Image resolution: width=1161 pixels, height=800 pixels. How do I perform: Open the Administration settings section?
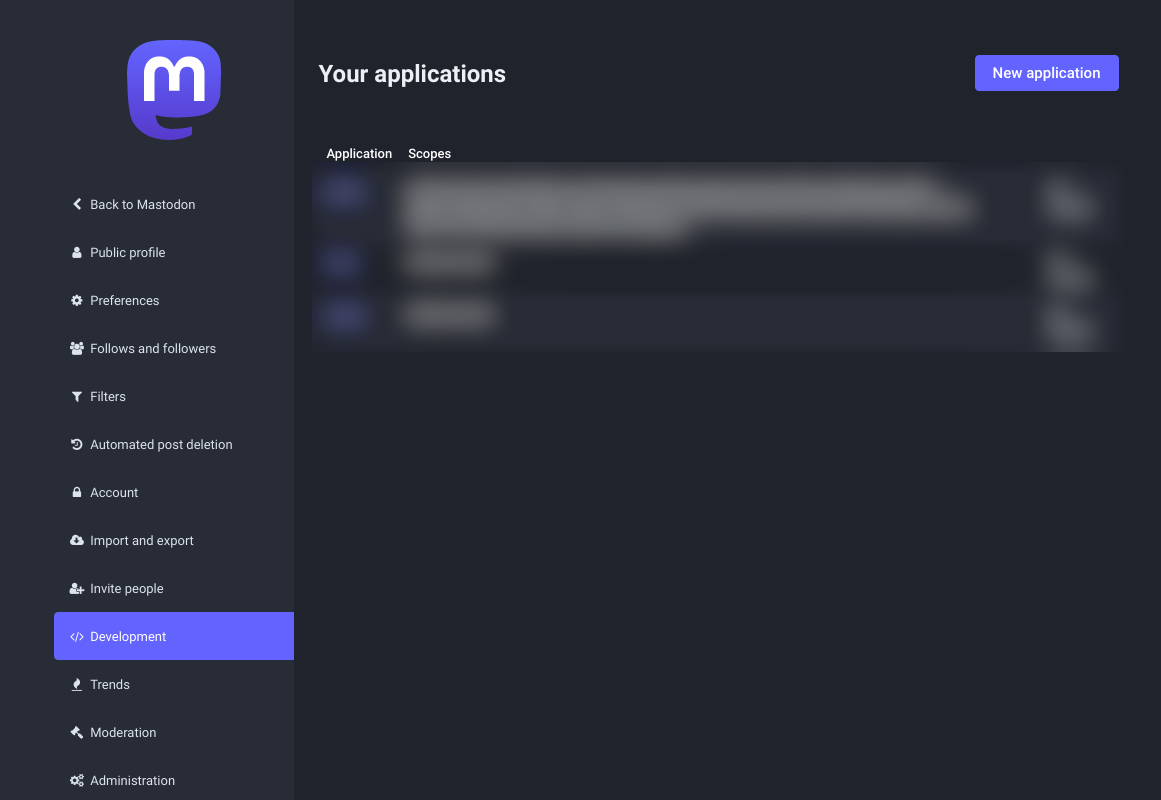132,781
